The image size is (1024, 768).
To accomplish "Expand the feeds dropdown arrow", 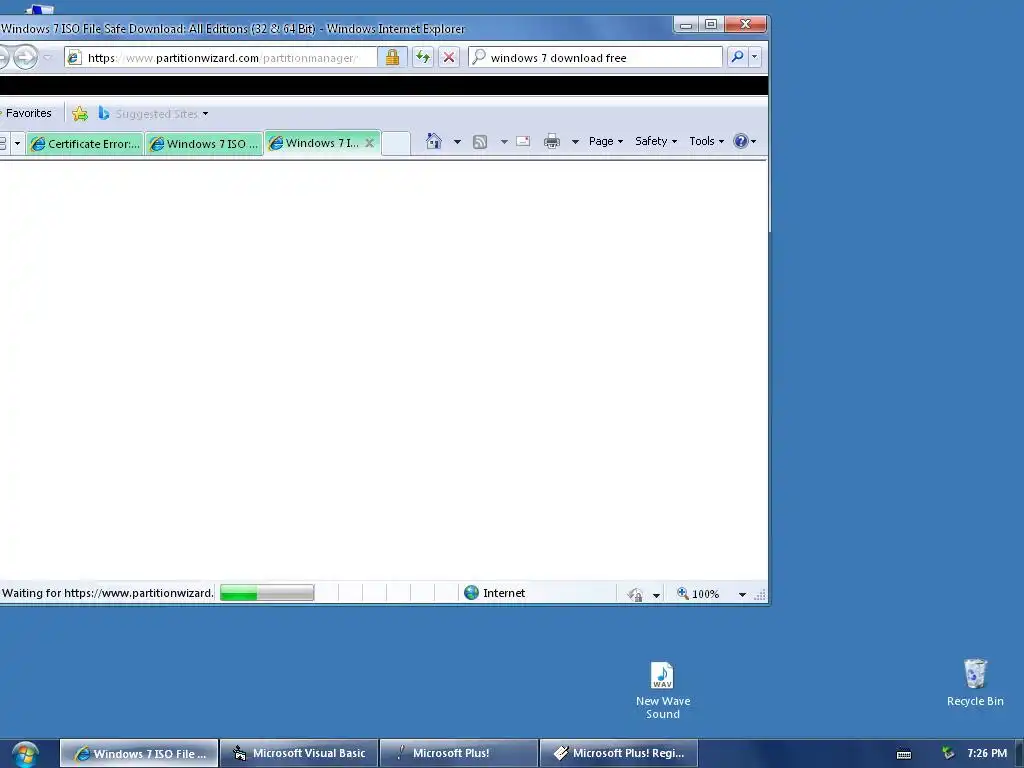I will pyautogui.click(x=504, y=142).
